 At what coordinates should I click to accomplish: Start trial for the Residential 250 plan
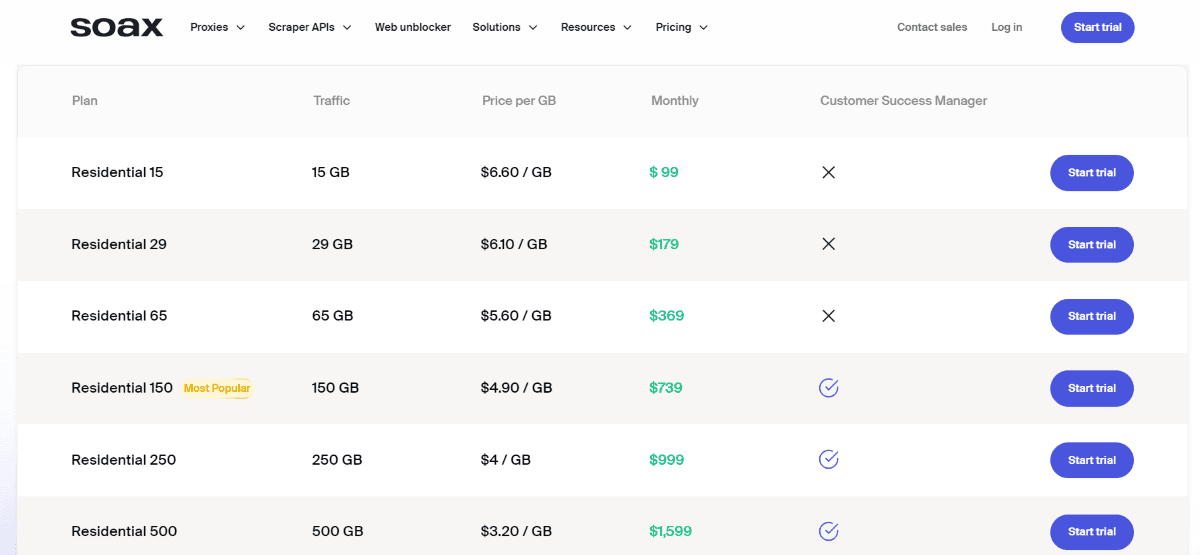pos(1092,460)
